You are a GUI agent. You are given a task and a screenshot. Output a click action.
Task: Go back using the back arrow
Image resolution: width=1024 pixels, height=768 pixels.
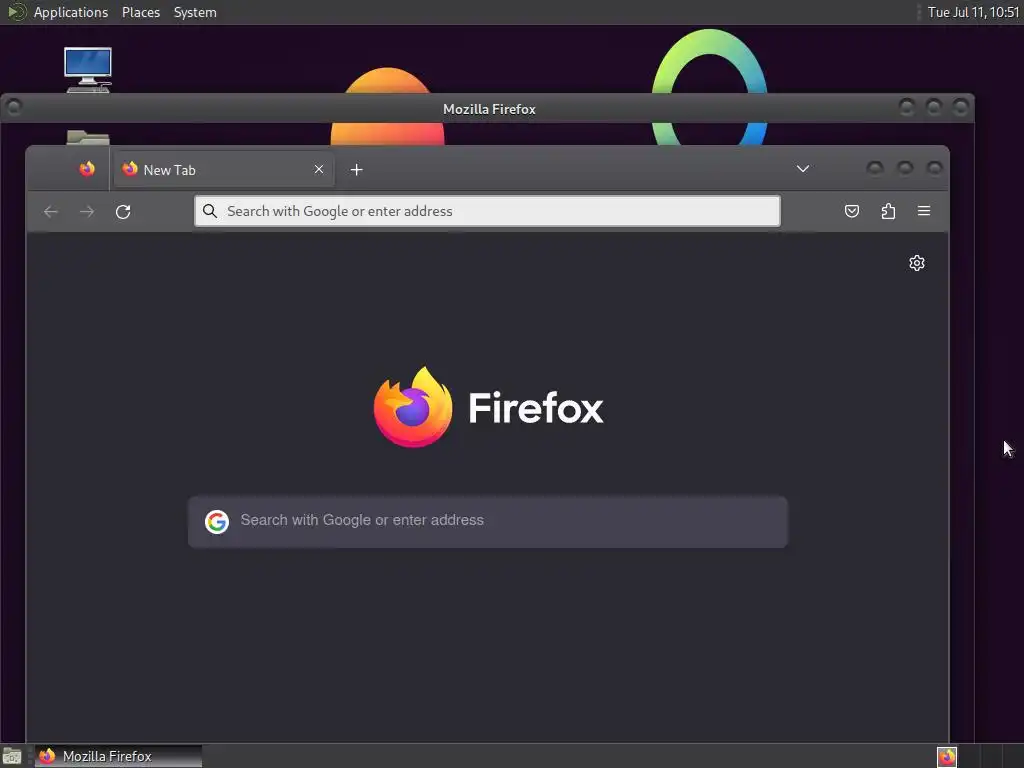51,212
